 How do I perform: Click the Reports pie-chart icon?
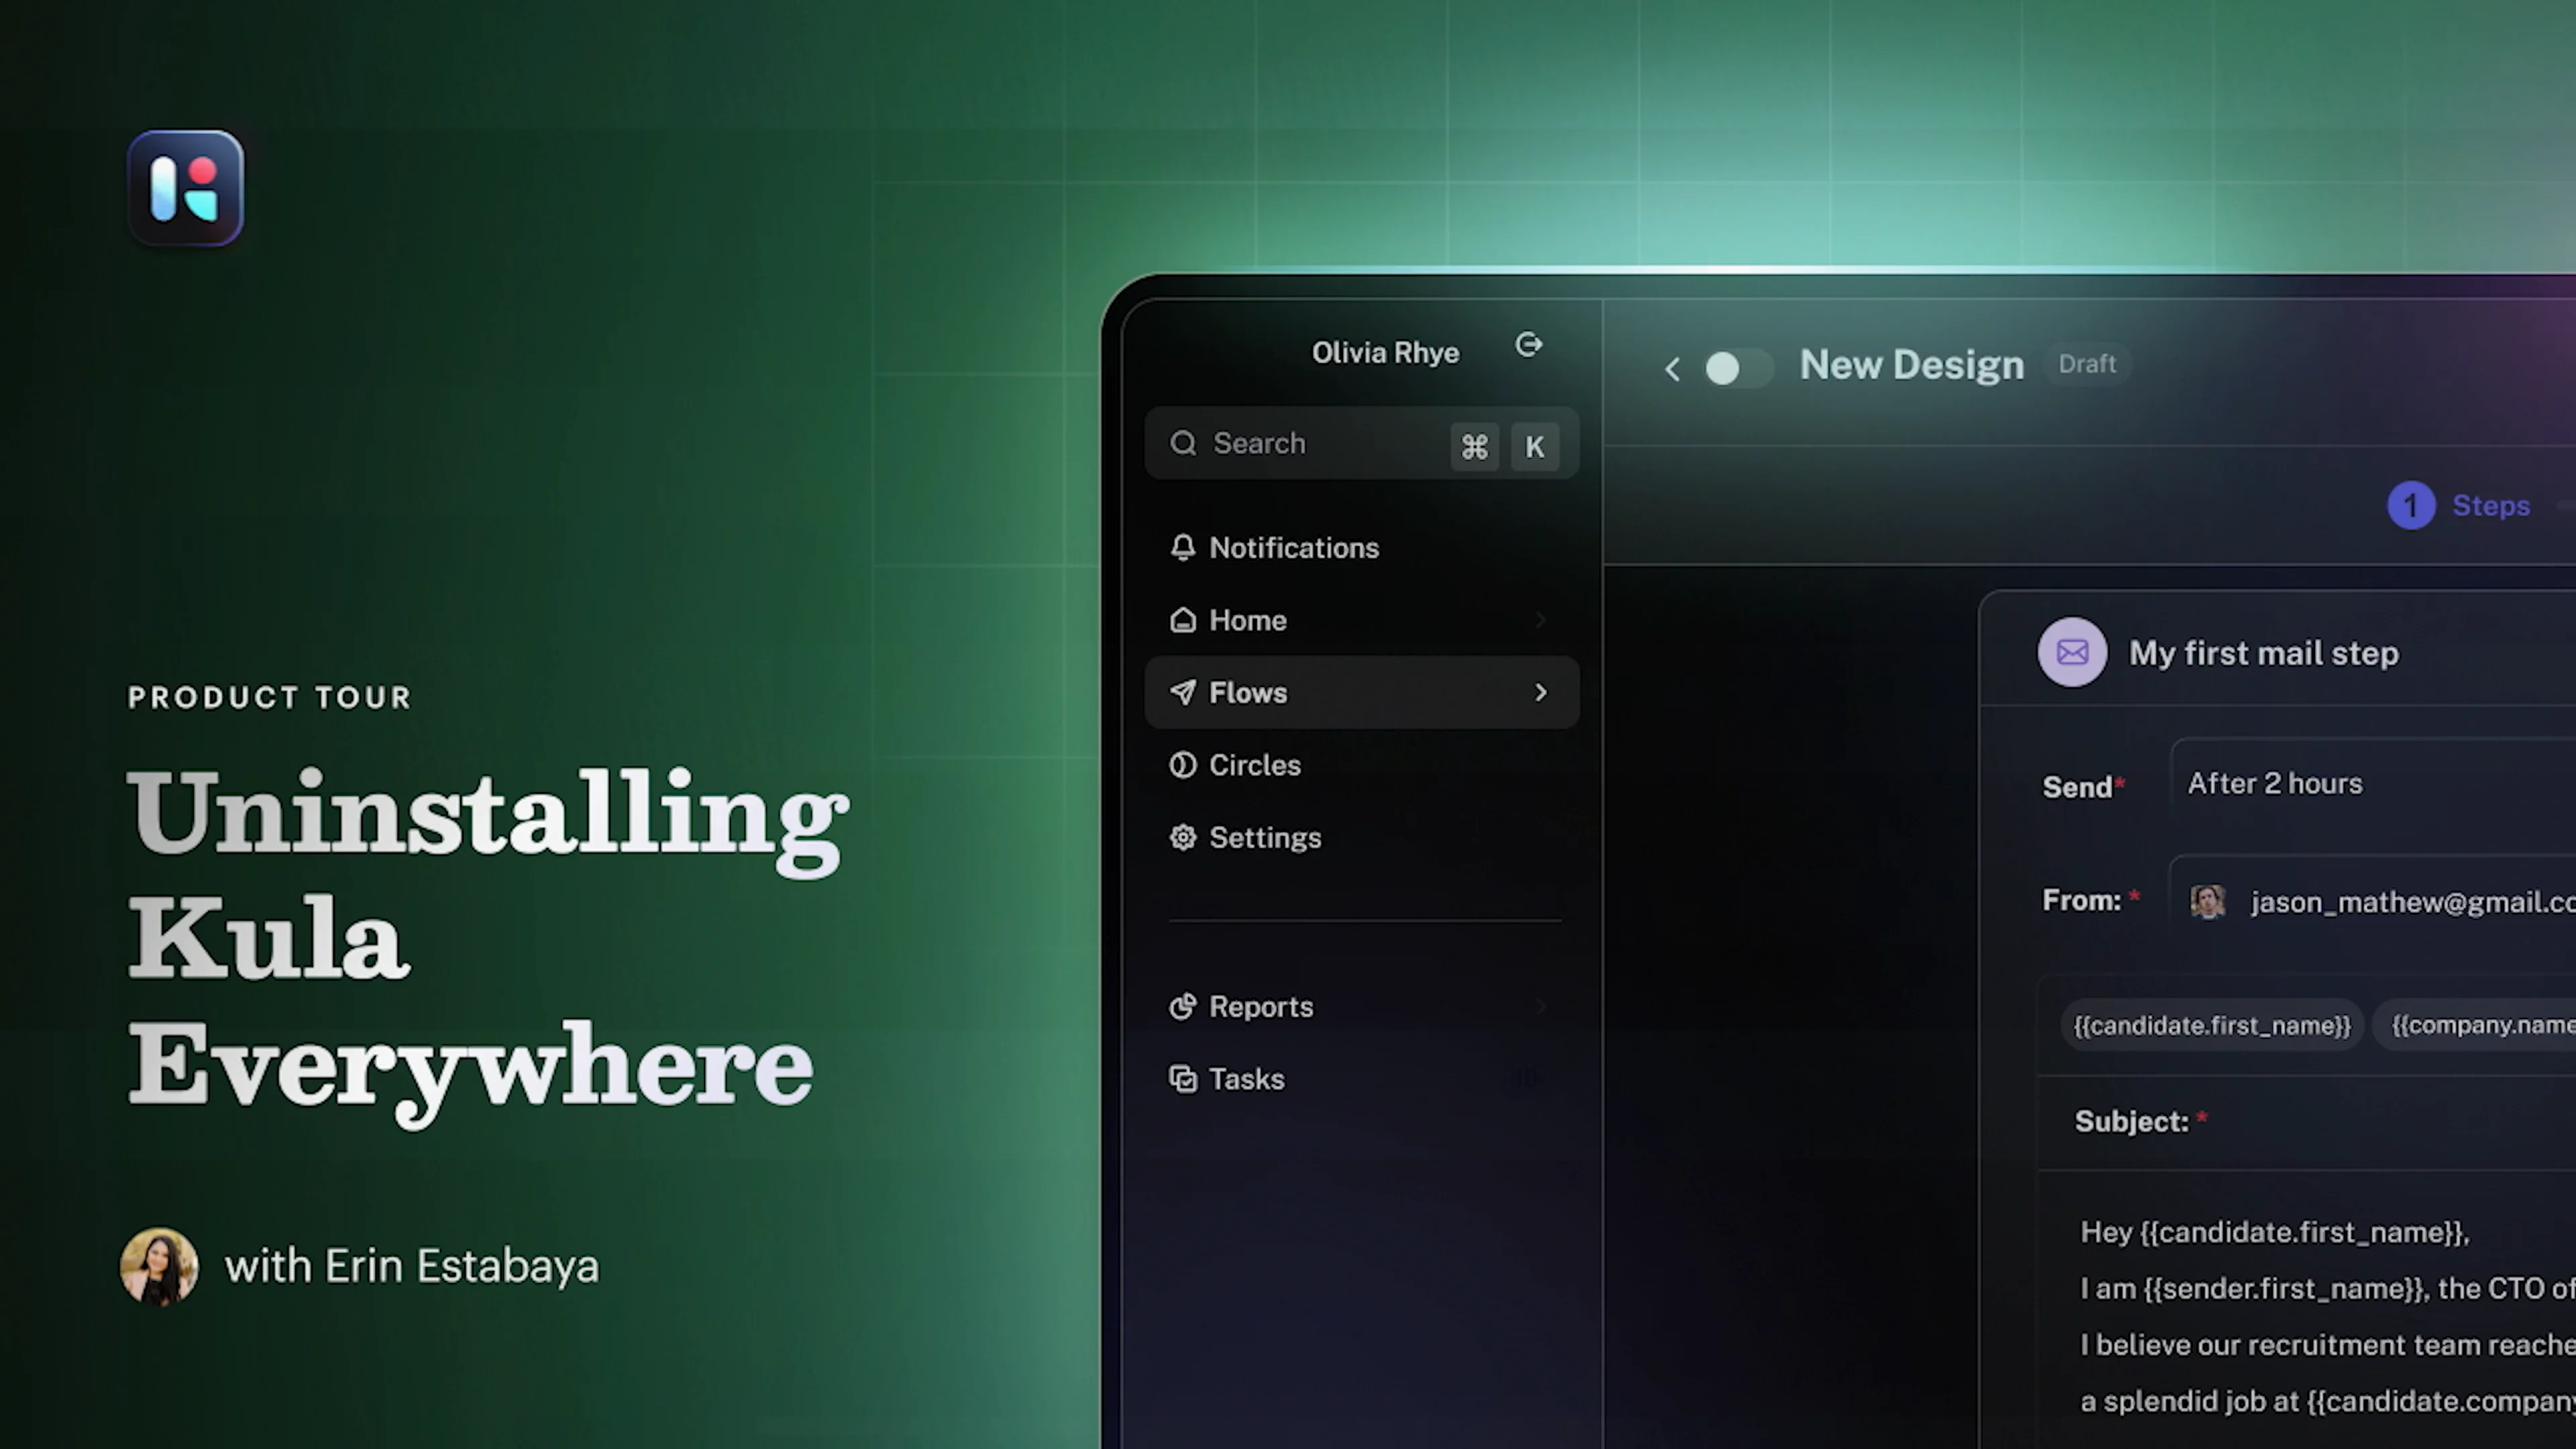tap(1184, 1007)
